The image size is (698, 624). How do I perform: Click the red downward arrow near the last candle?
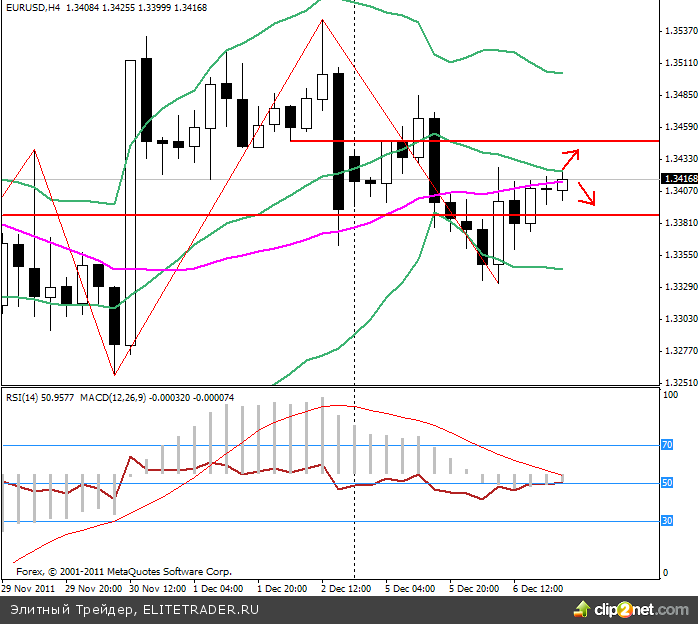tap(587, 196)
